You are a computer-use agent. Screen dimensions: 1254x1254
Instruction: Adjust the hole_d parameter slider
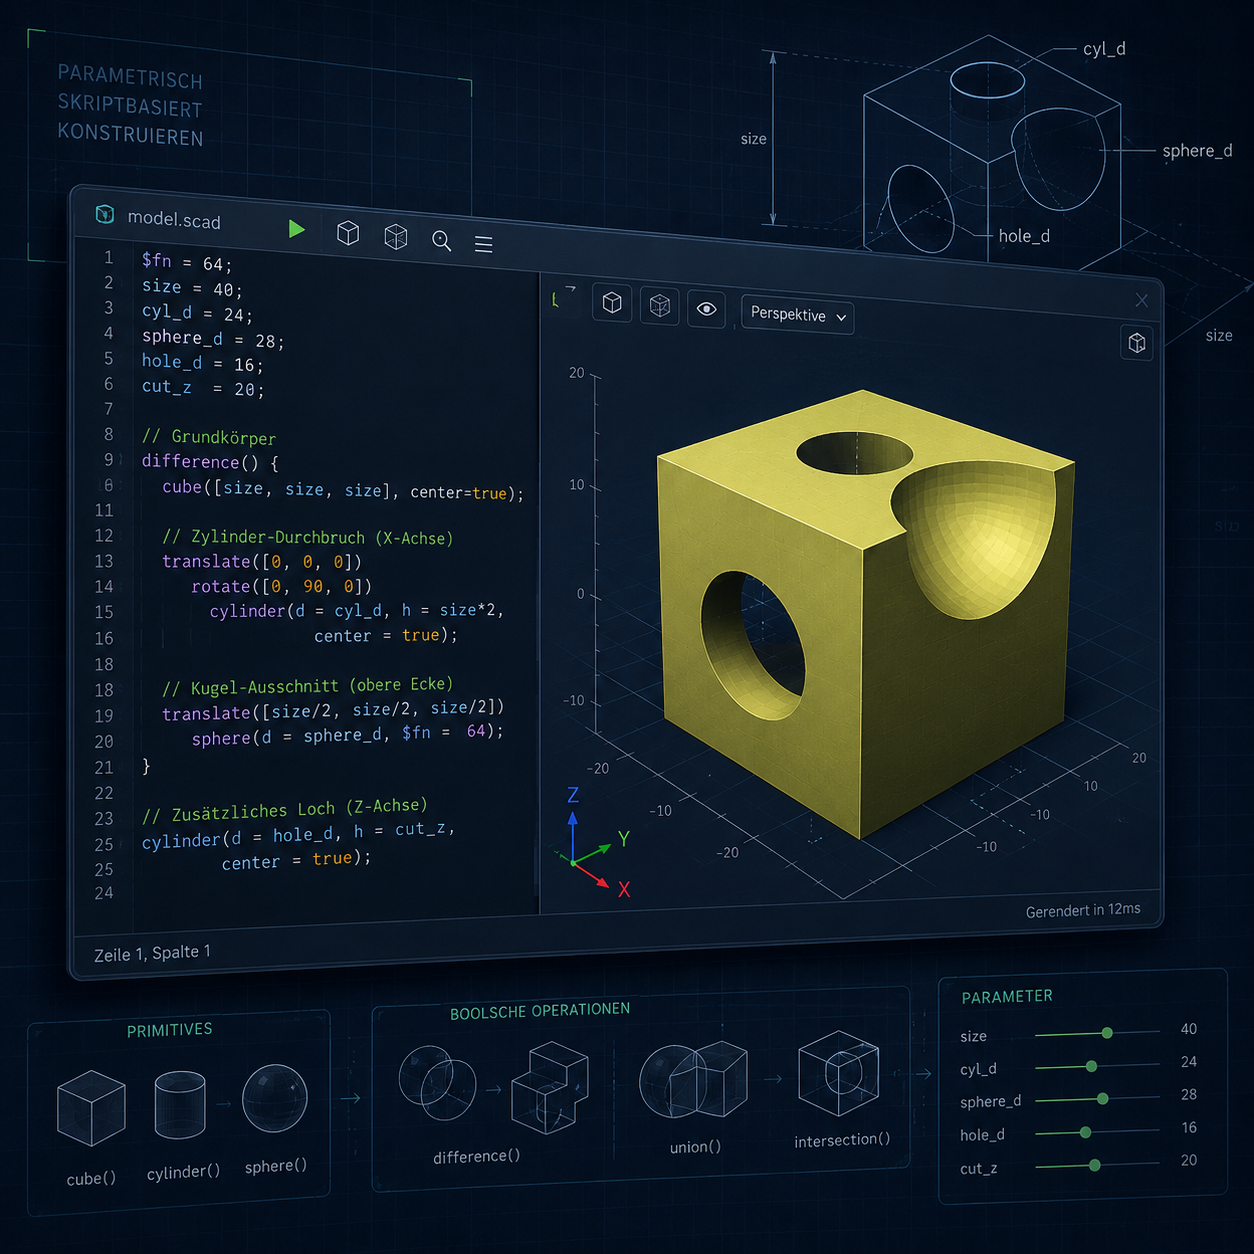coord(1097,1132)
